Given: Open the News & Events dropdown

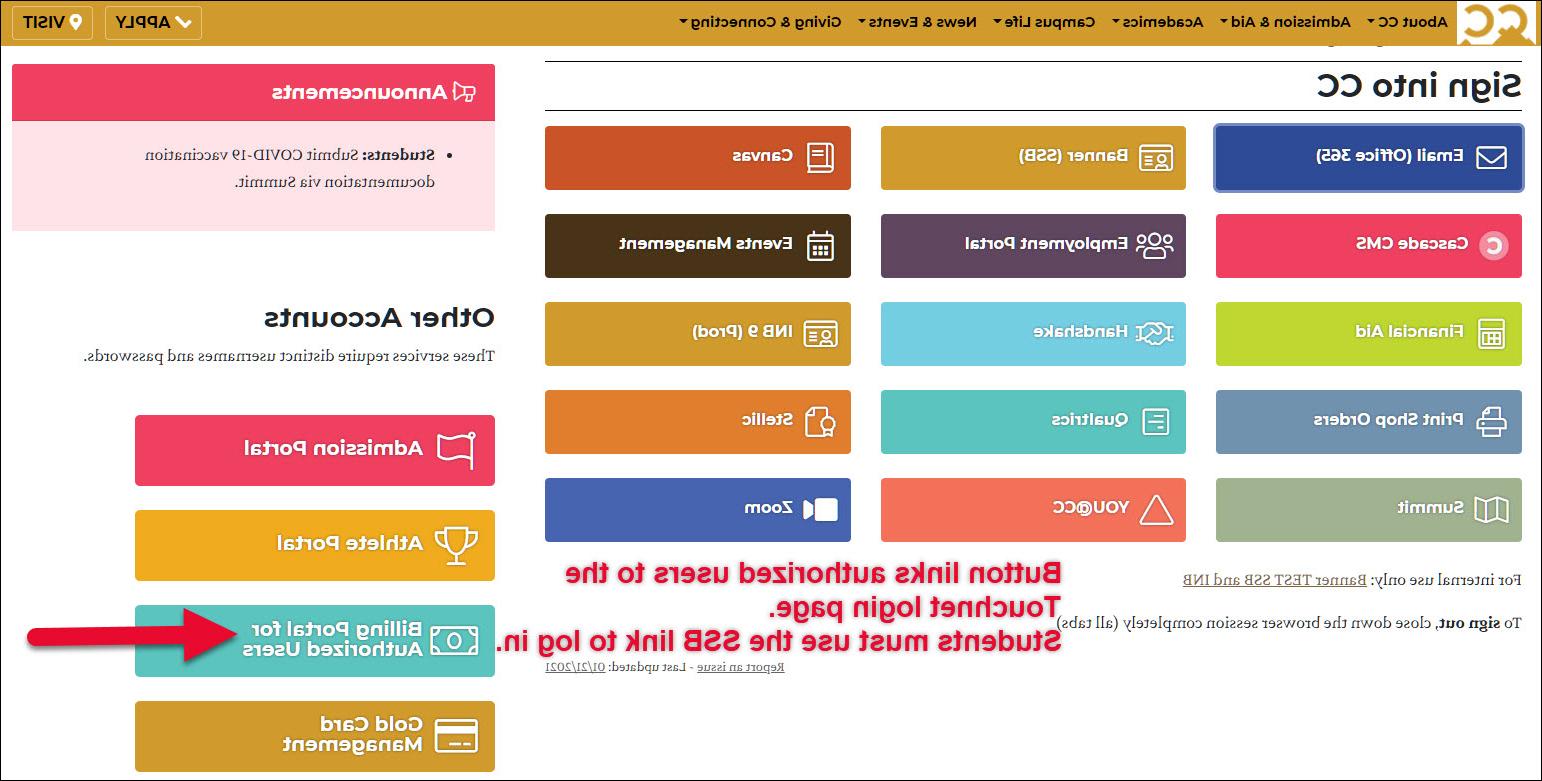Looking at the screenshot, I should pos(918,21).
